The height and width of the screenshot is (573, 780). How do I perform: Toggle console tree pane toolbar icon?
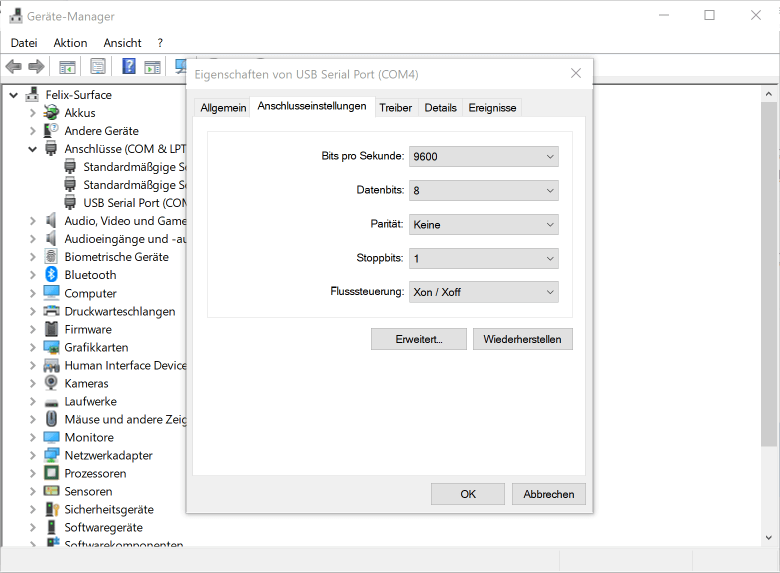[67, 66]
